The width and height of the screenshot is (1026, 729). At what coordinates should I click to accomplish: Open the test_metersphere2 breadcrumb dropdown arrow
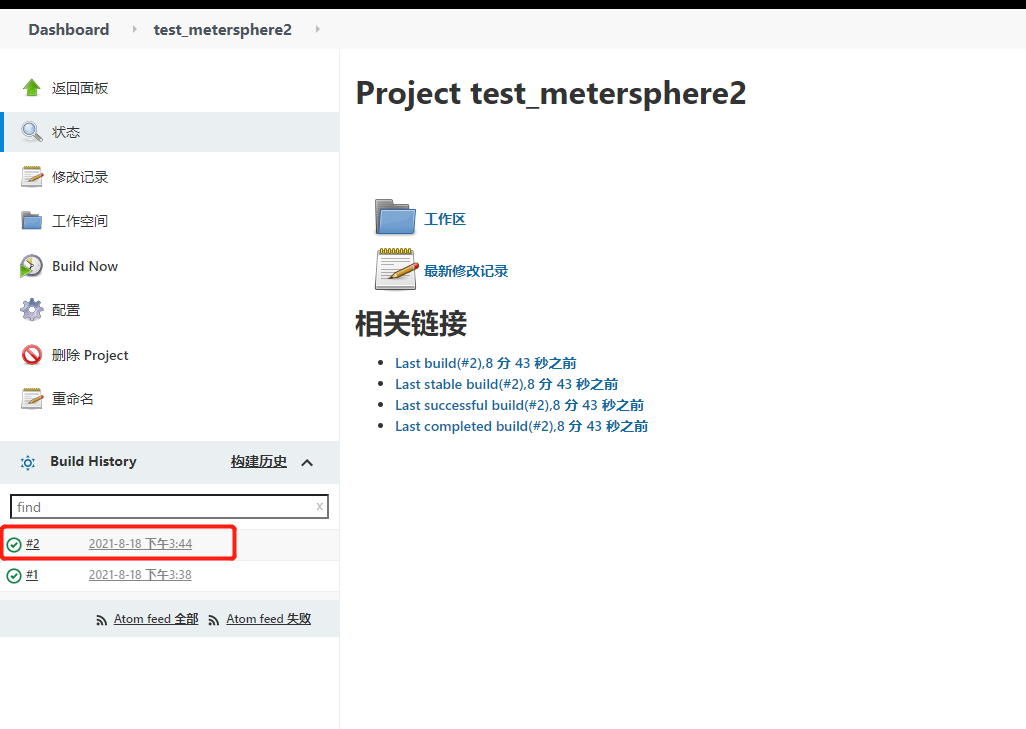317,29
